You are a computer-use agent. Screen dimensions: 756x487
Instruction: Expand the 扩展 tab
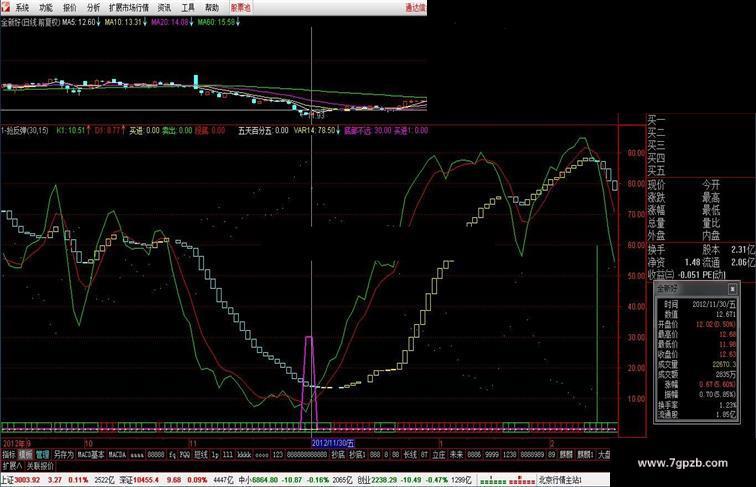12,466
